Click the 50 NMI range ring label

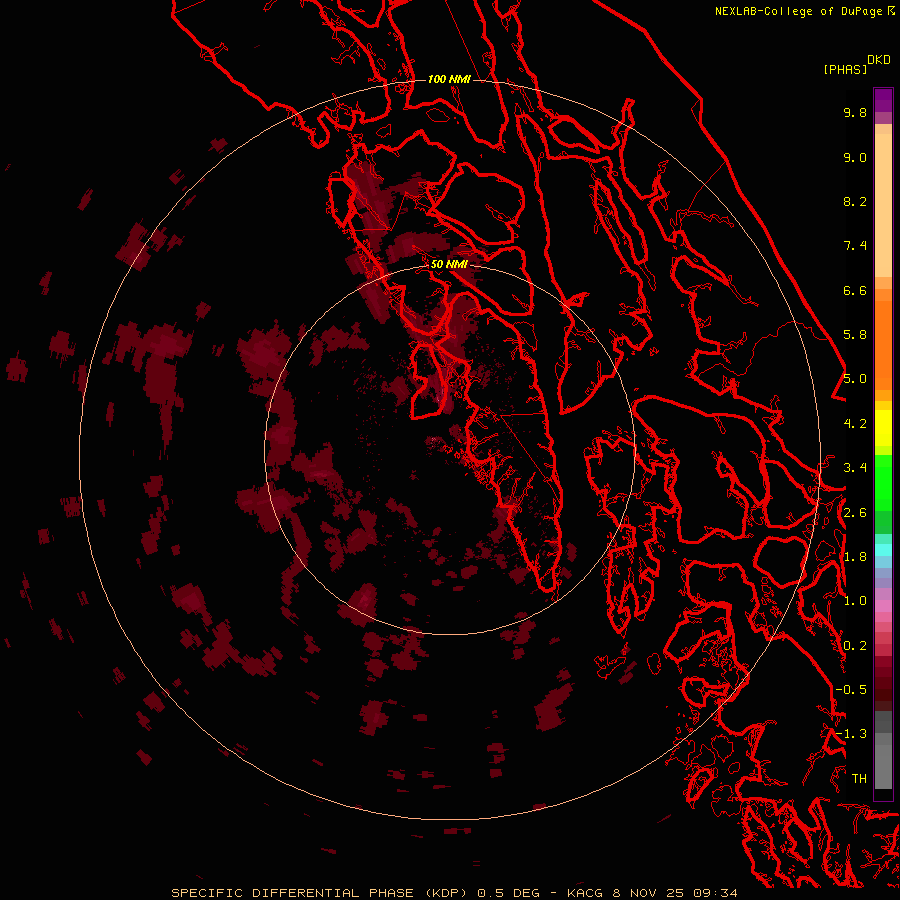449,264
